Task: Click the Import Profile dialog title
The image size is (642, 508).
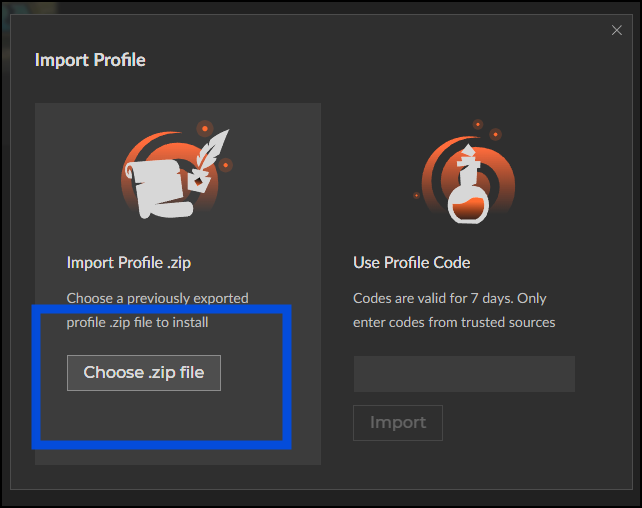Action: click(x=90, y=60)
